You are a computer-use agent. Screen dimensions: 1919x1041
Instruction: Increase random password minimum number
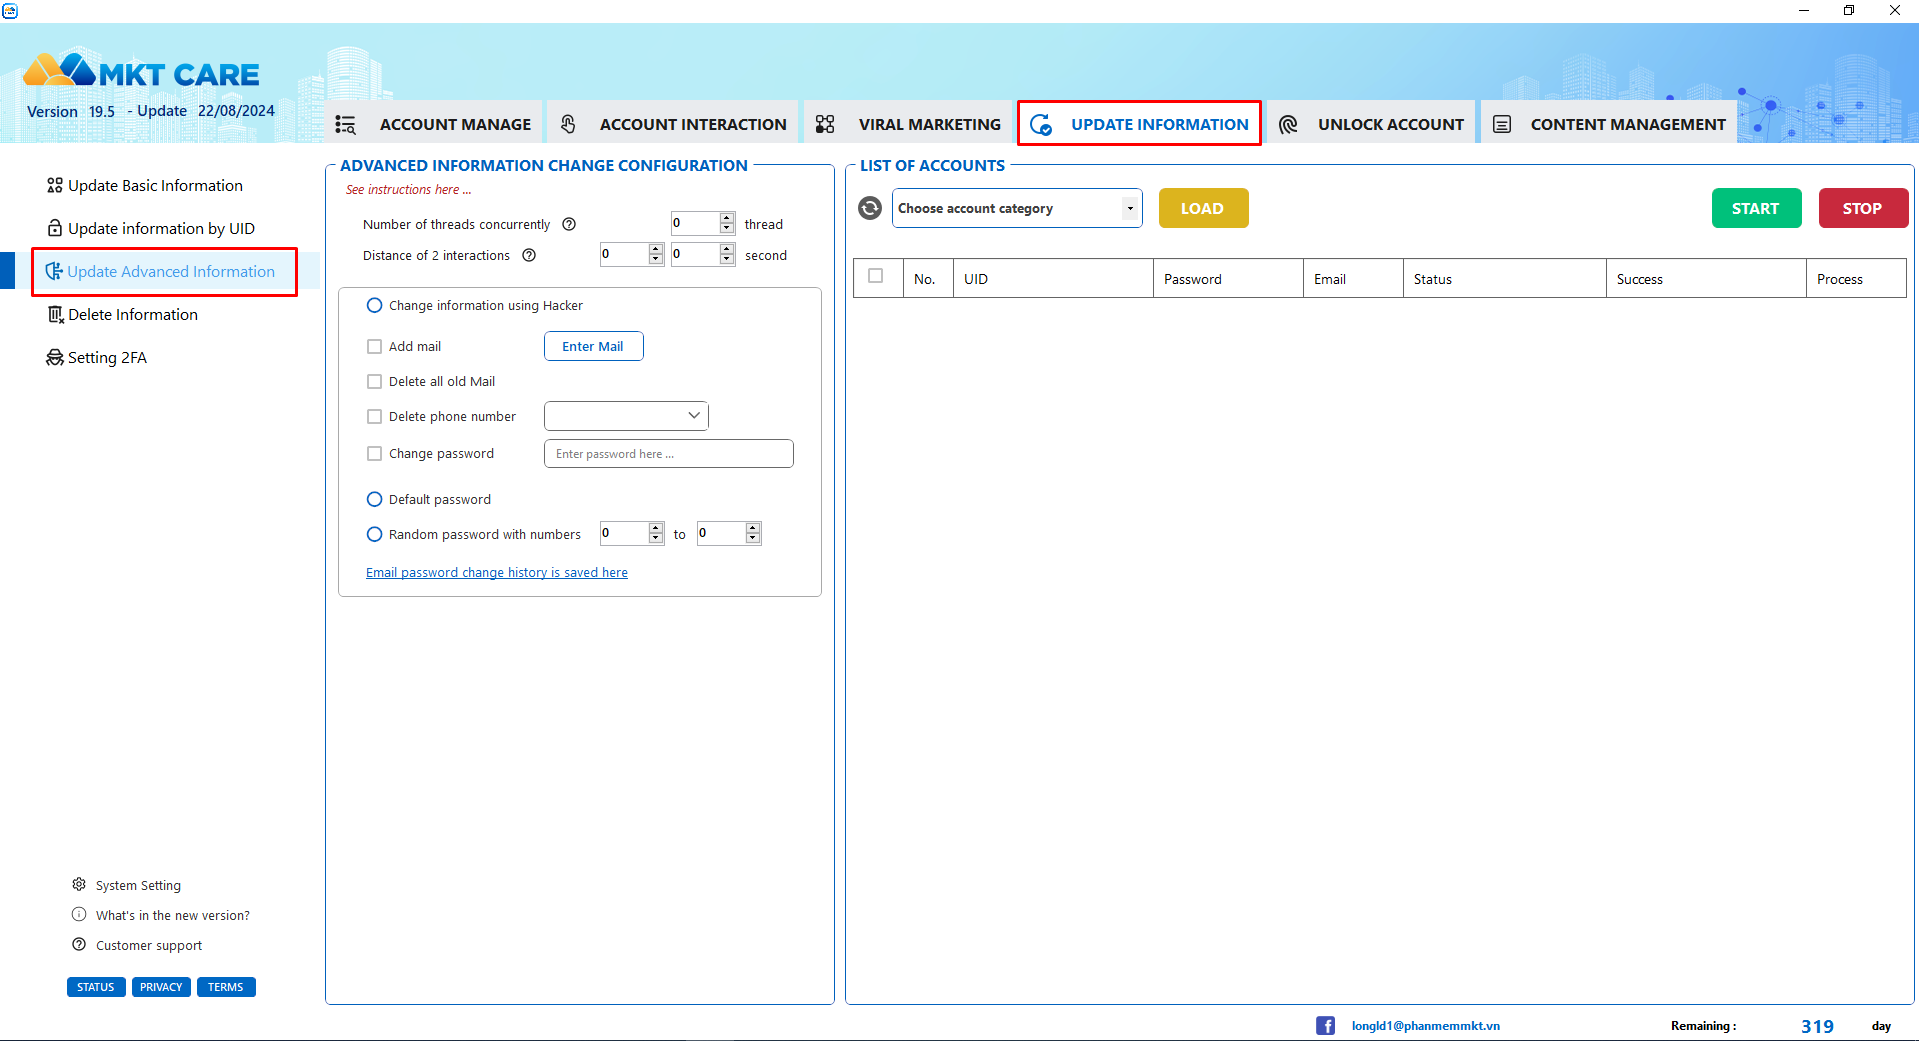(656, 527)
